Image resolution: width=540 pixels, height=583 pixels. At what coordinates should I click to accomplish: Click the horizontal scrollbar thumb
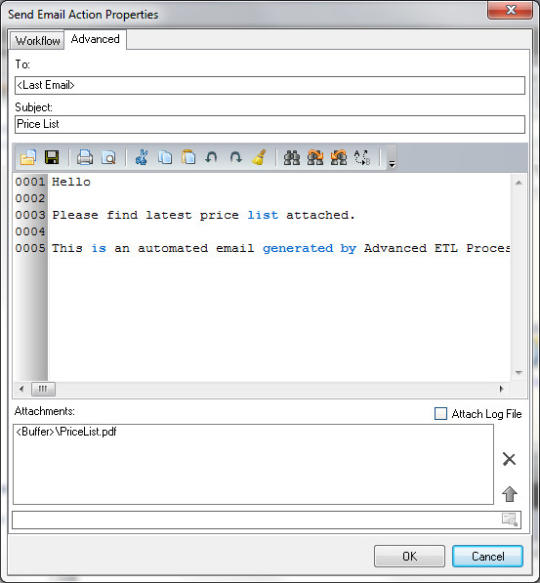pos(43,389)
